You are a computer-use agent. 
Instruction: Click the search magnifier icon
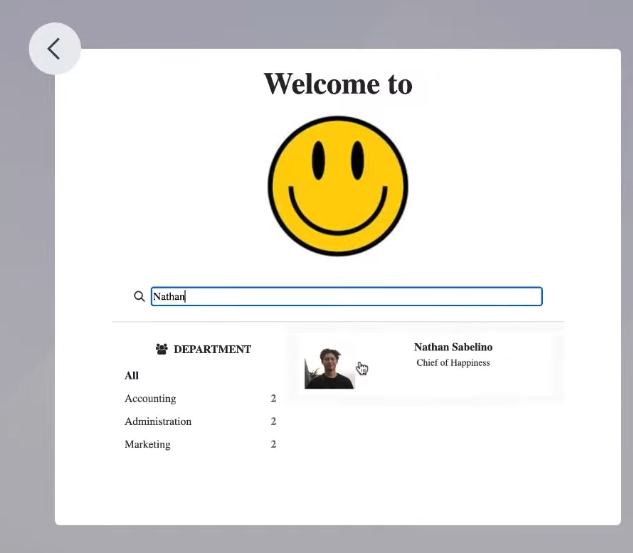click(139, 297)
